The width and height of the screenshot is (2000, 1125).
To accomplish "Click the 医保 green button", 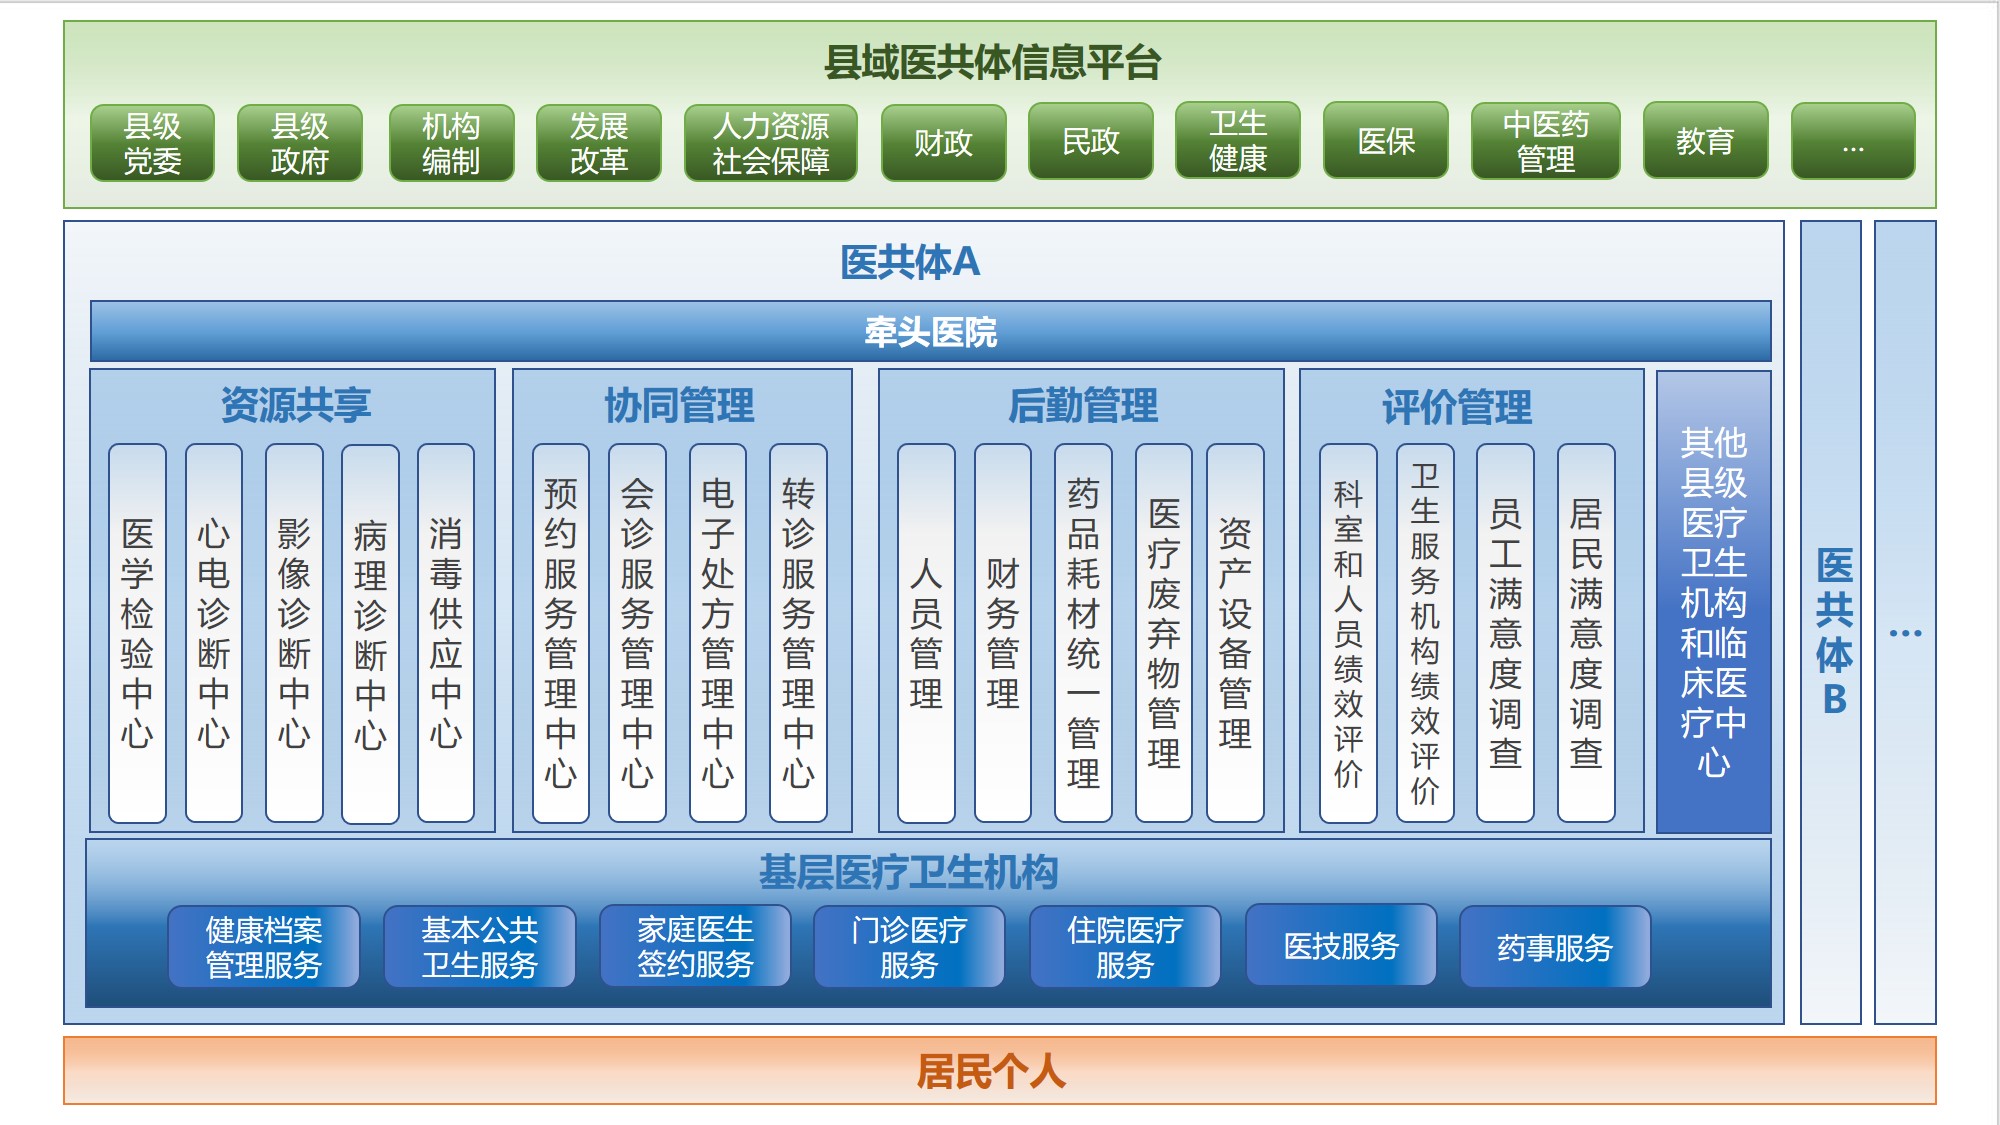I will coord(1385,141).
